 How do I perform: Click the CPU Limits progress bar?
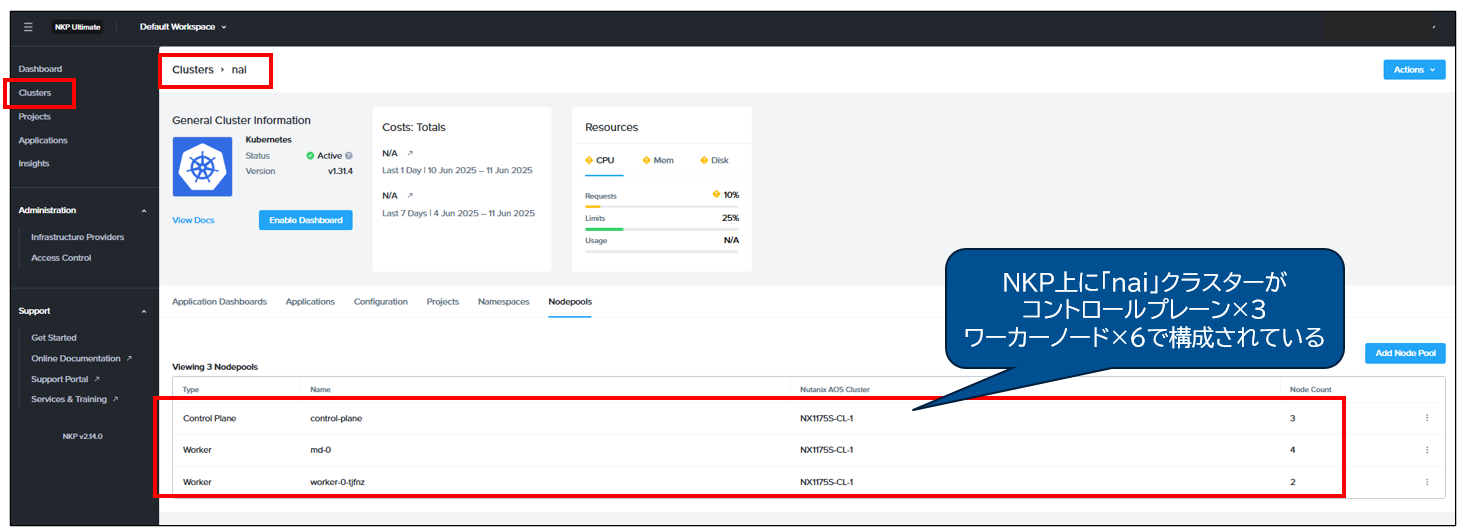pyautogui.click(x=661, y=229)
